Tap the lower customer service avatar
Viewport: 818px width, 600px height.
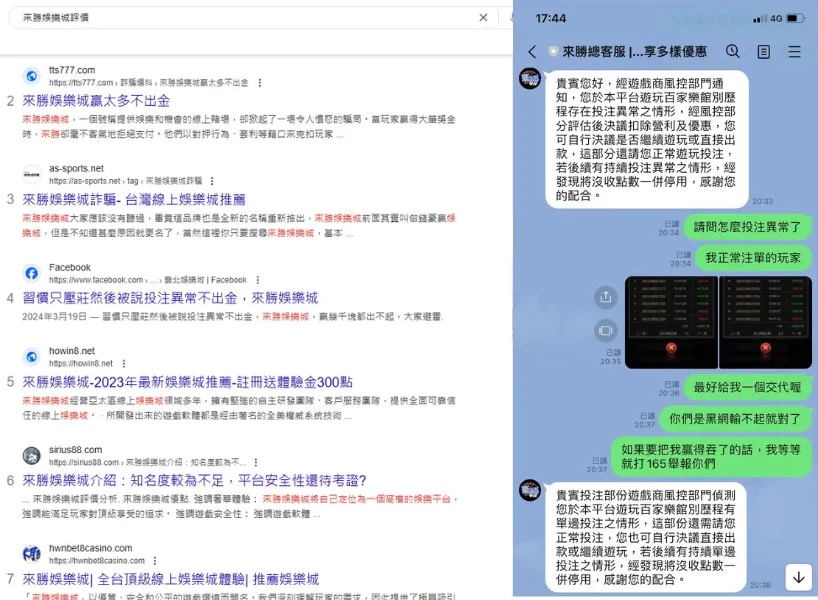530,490
